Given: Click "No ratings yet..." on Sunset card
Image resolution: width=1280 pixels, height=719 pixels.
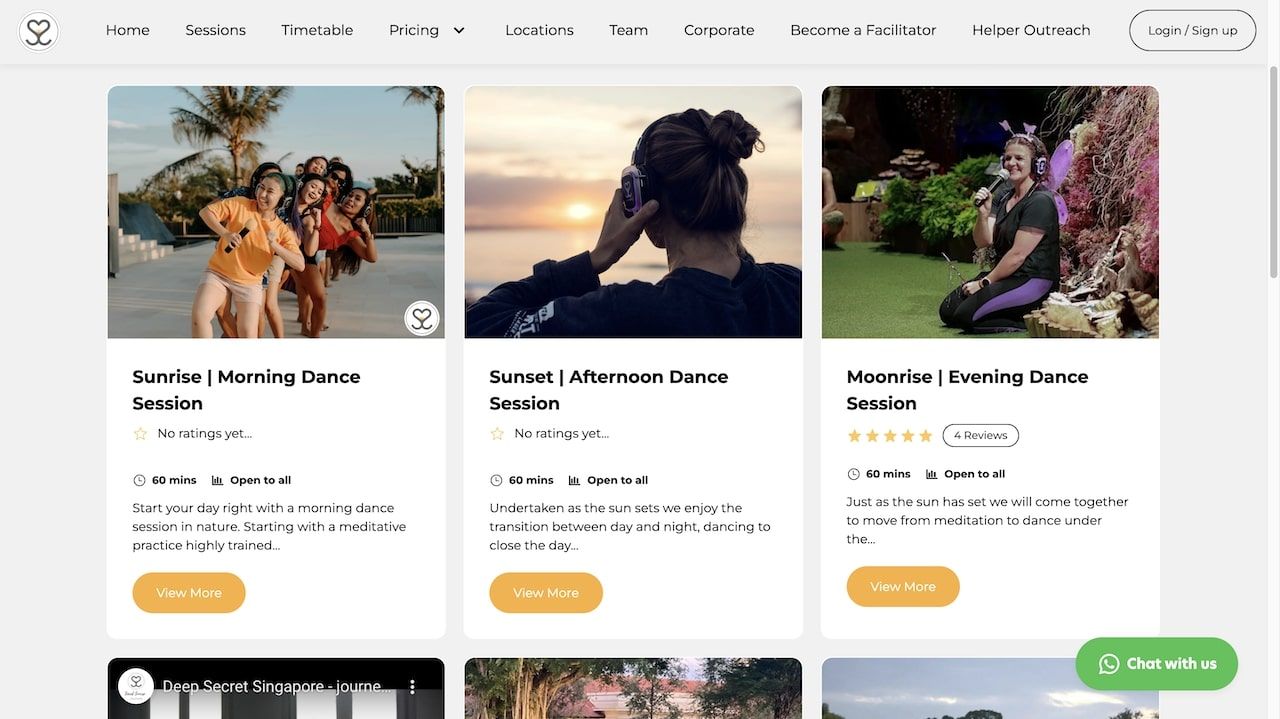Looking at the screenshot, I should click(x=562, y=433).
